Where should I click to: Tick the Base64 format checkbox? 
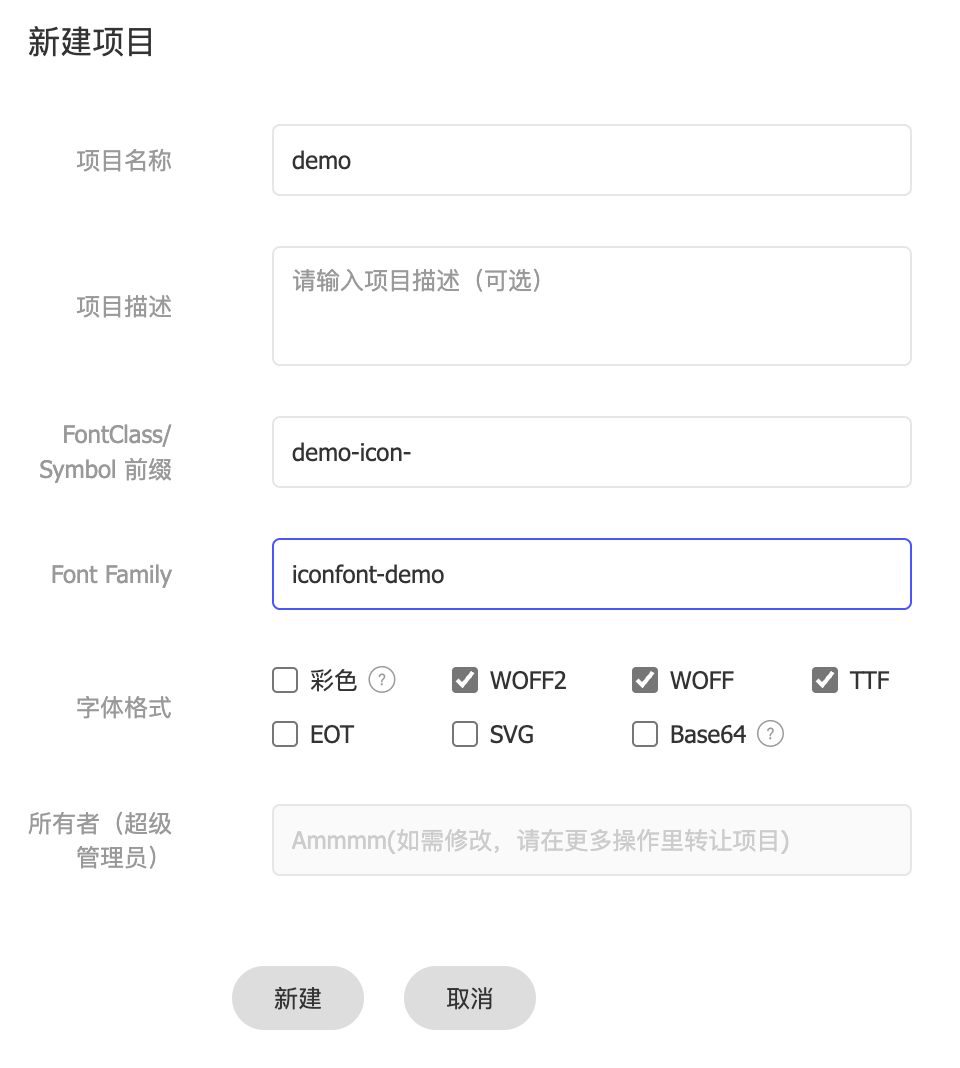point(645,735)
